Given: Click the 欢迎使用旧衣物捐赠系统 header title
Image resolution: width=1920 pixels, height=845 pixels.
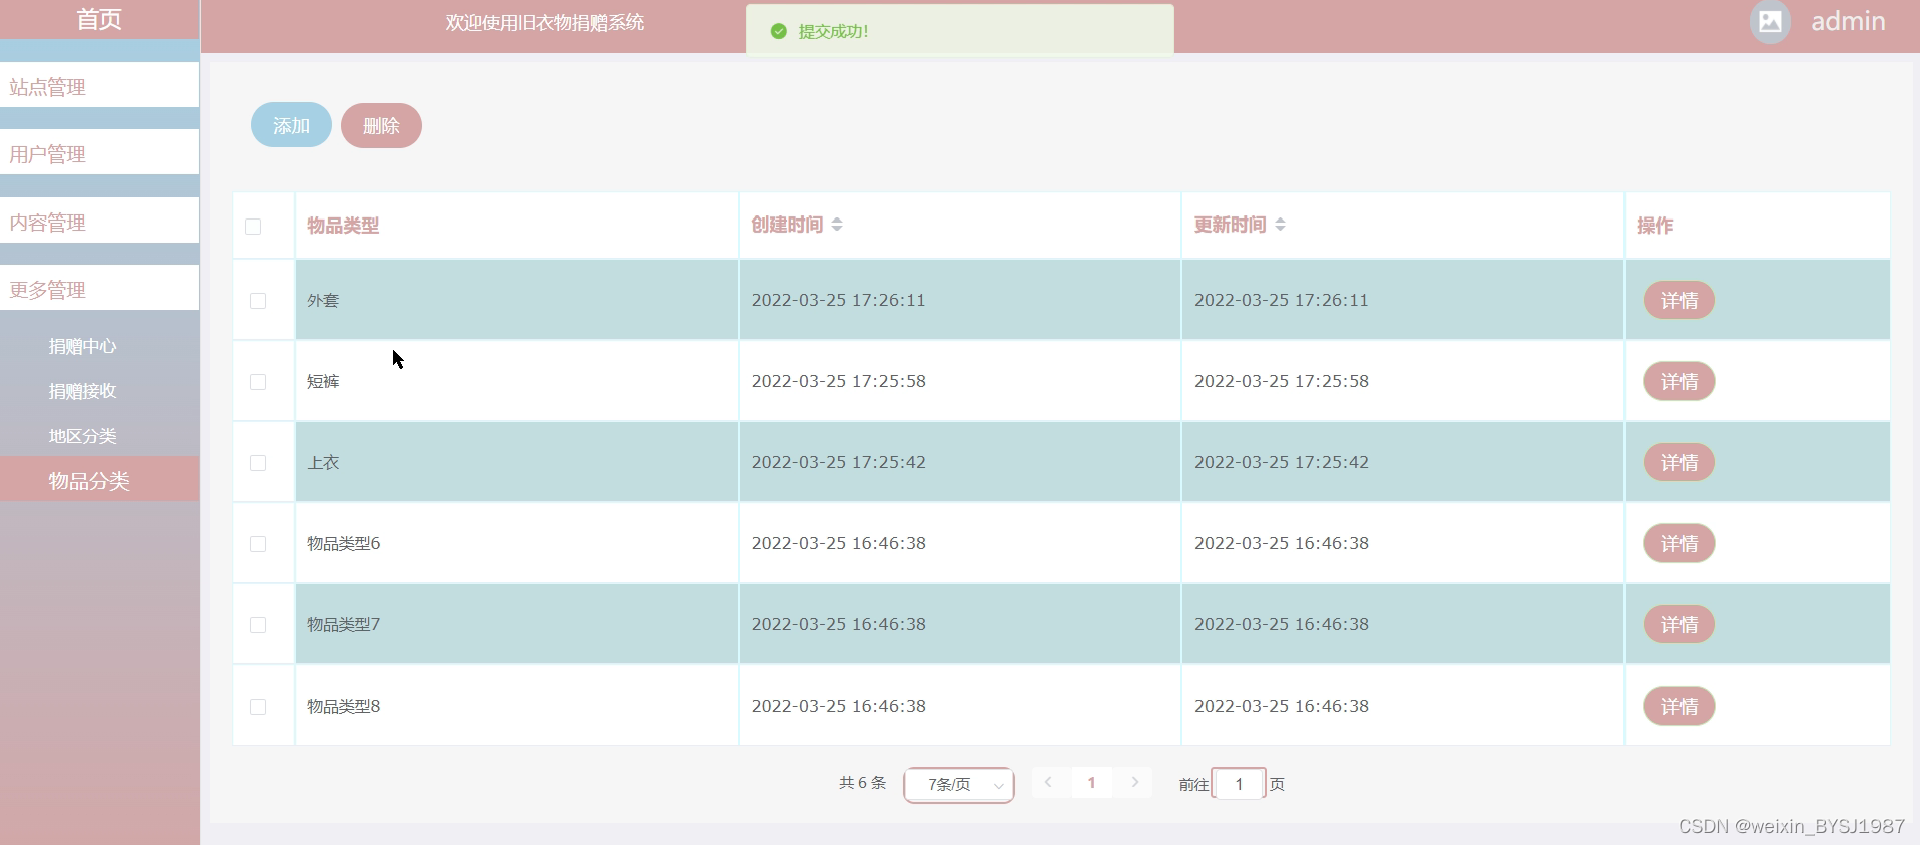Looking at the screenshot, I should (x=544, y=22).
